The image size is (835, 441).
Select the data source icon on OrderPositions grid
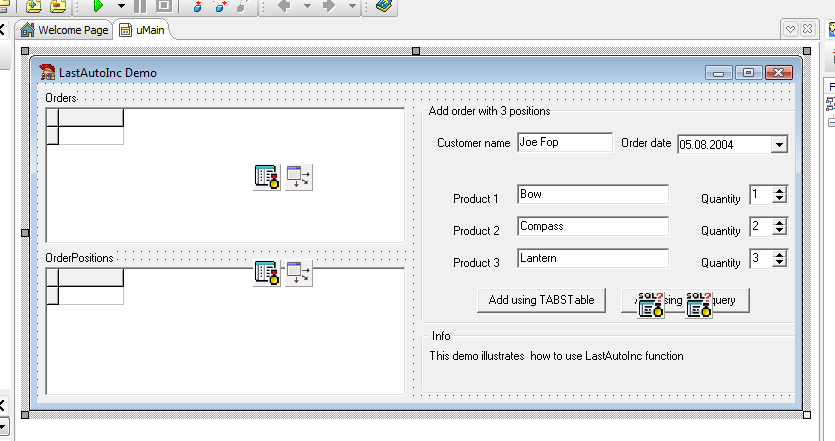click(299, 273)
